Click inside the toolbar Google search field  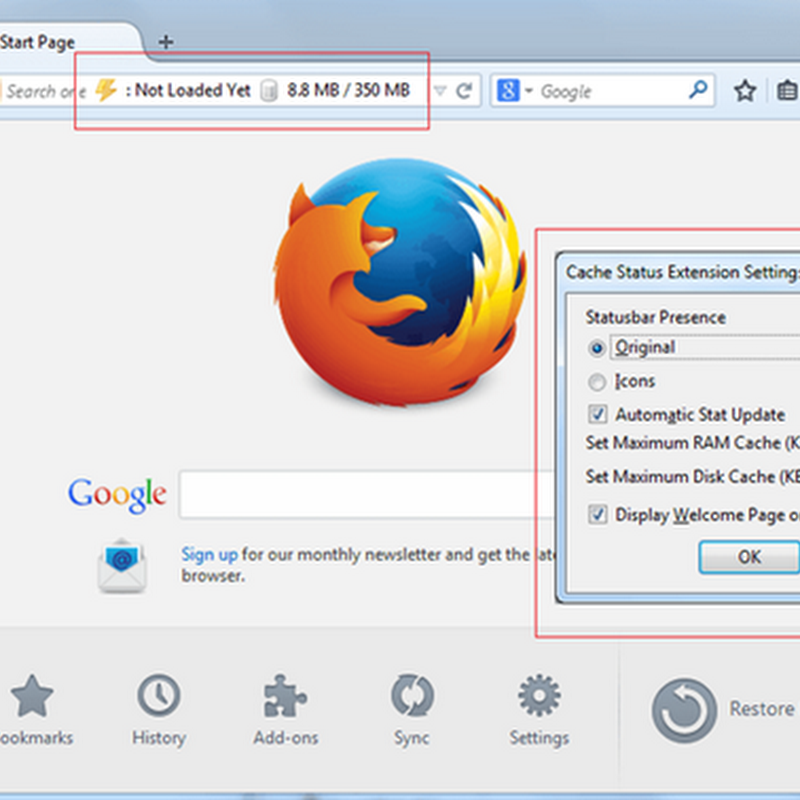[x=612, y=91]
